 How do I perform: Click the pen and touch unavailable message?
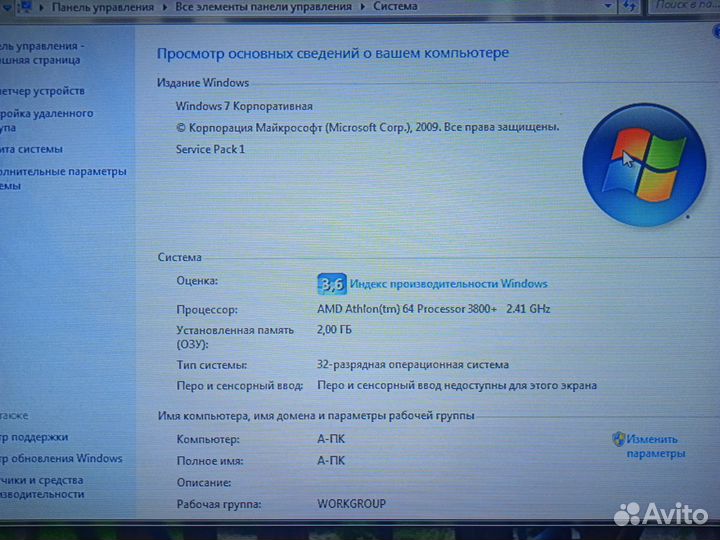pos(457,385)
